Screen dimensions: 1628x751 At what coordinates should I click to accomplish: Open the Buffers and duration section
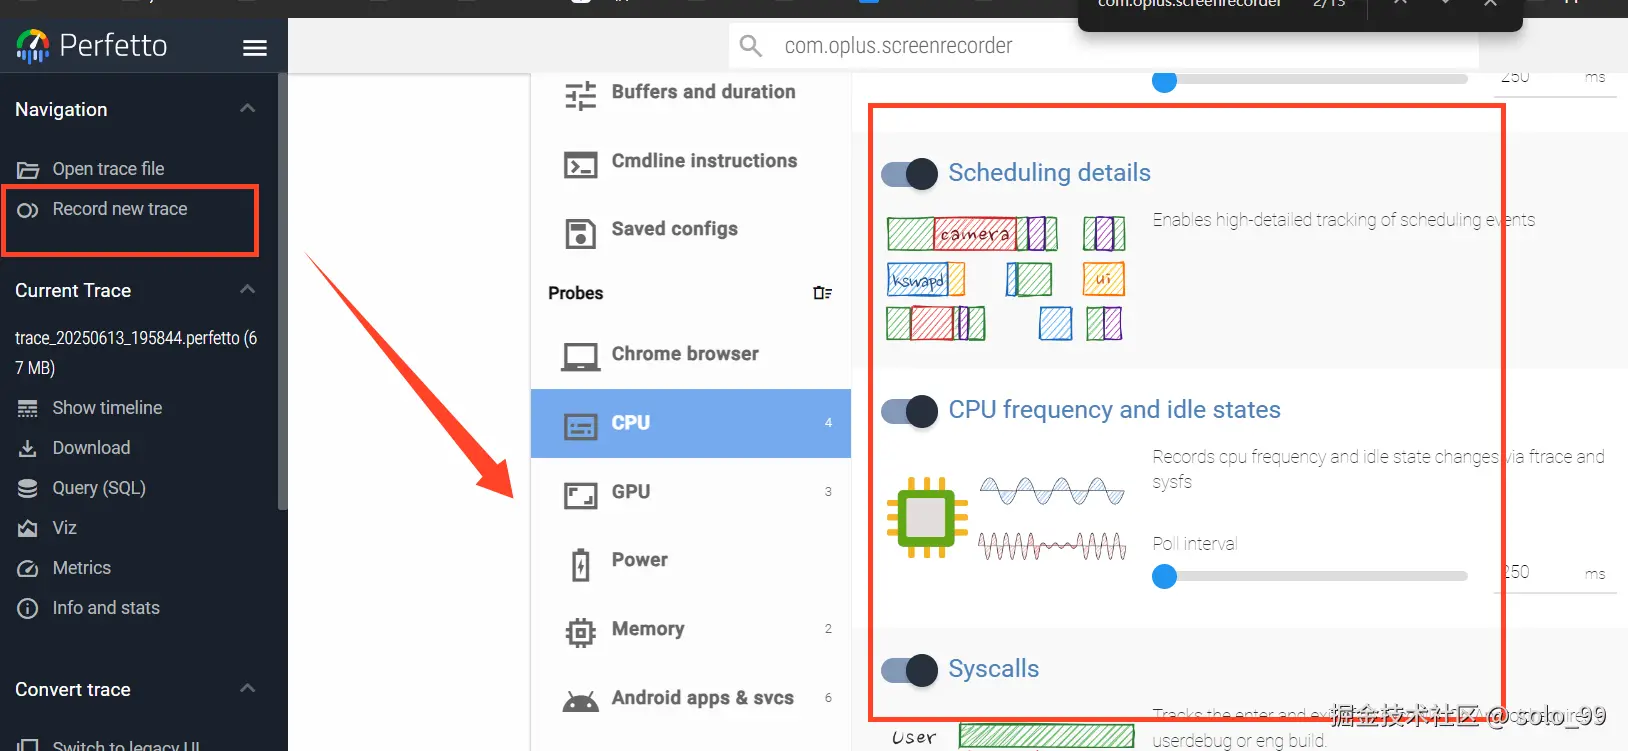[691, 92]
